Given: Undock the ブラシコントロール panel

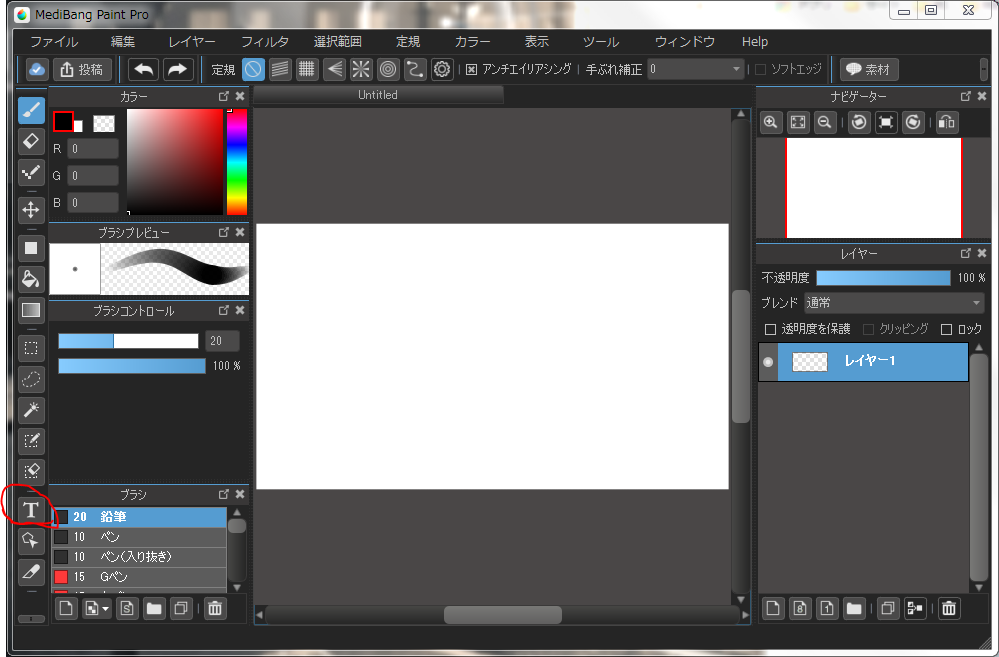Looking at the screenshot, I should (x=224, y=310).
